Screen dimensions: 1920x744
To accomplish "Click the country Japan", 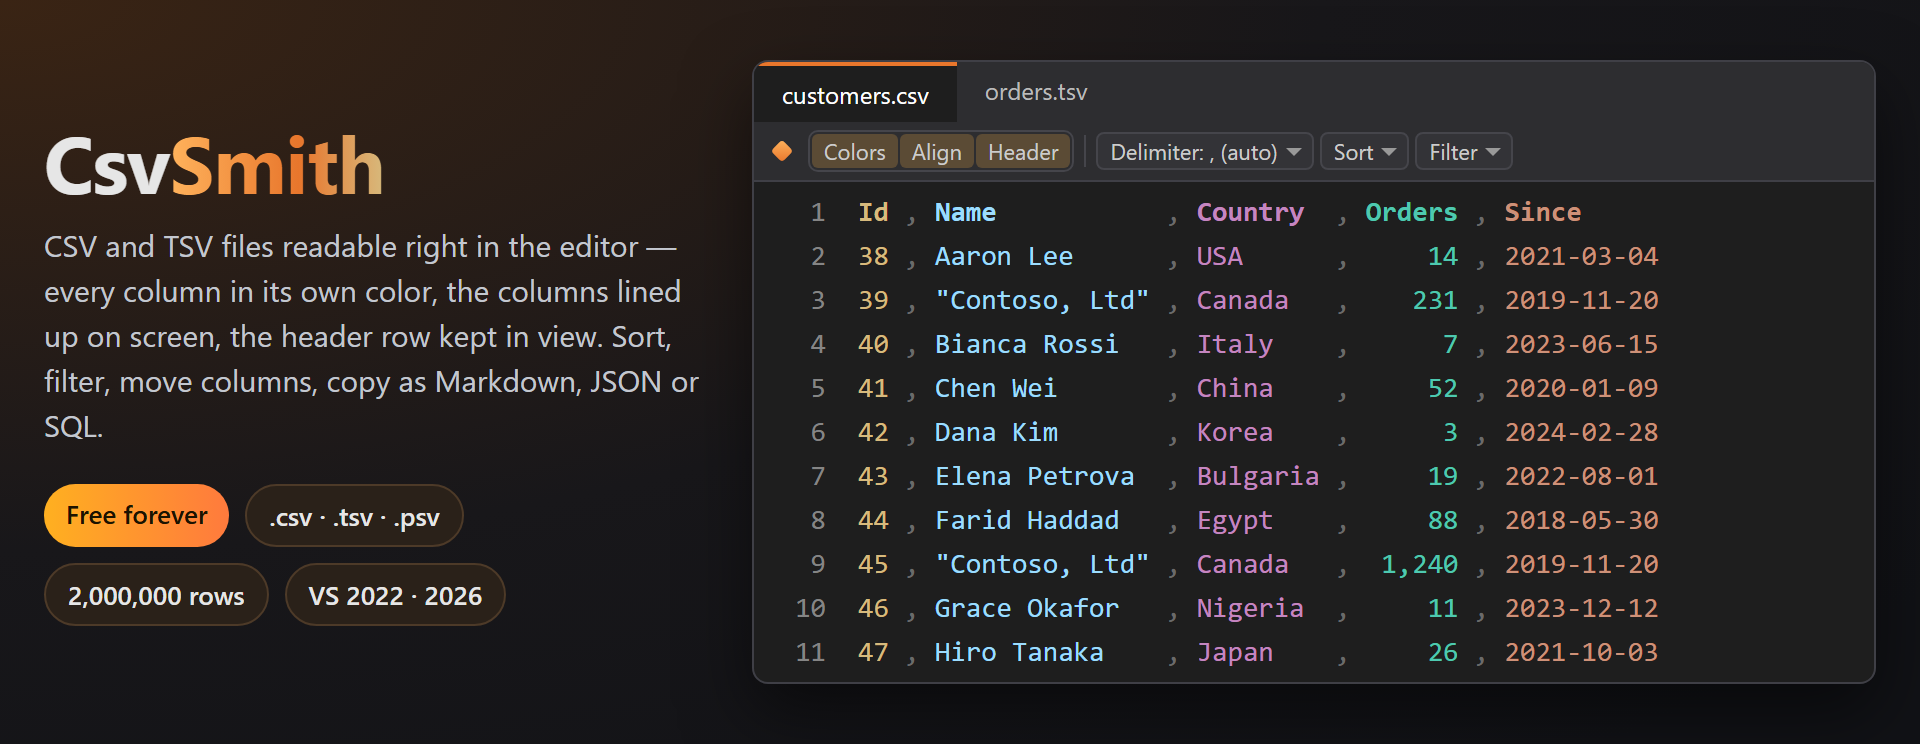I will pyautogui.click(x=1235, y=652).
